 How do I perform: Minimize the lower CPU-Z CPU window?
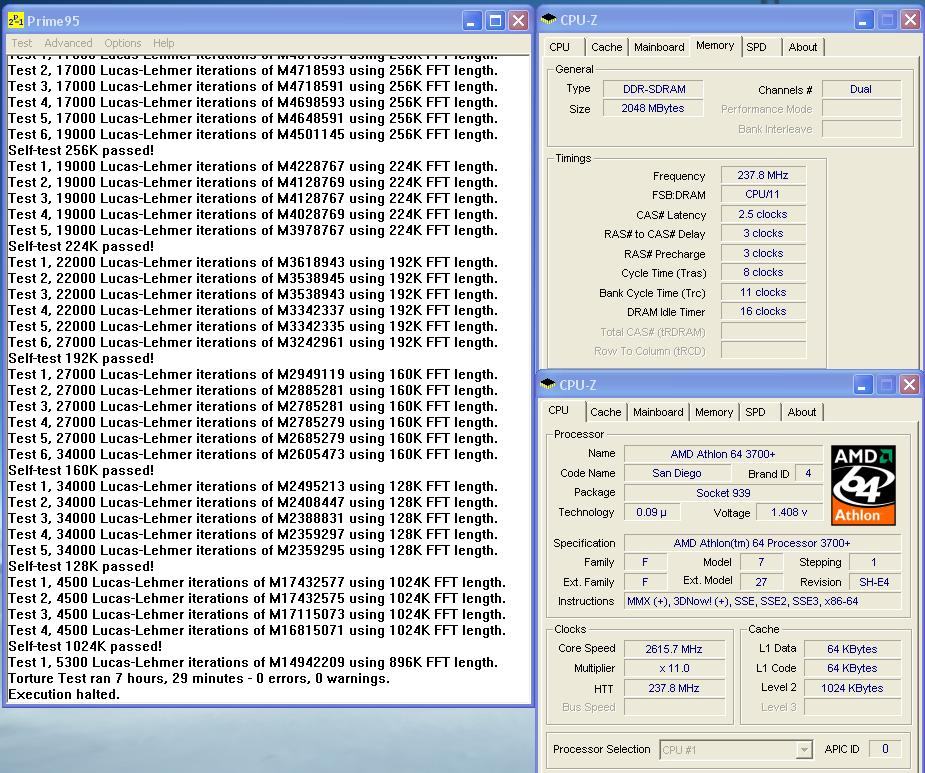point(862,385)
